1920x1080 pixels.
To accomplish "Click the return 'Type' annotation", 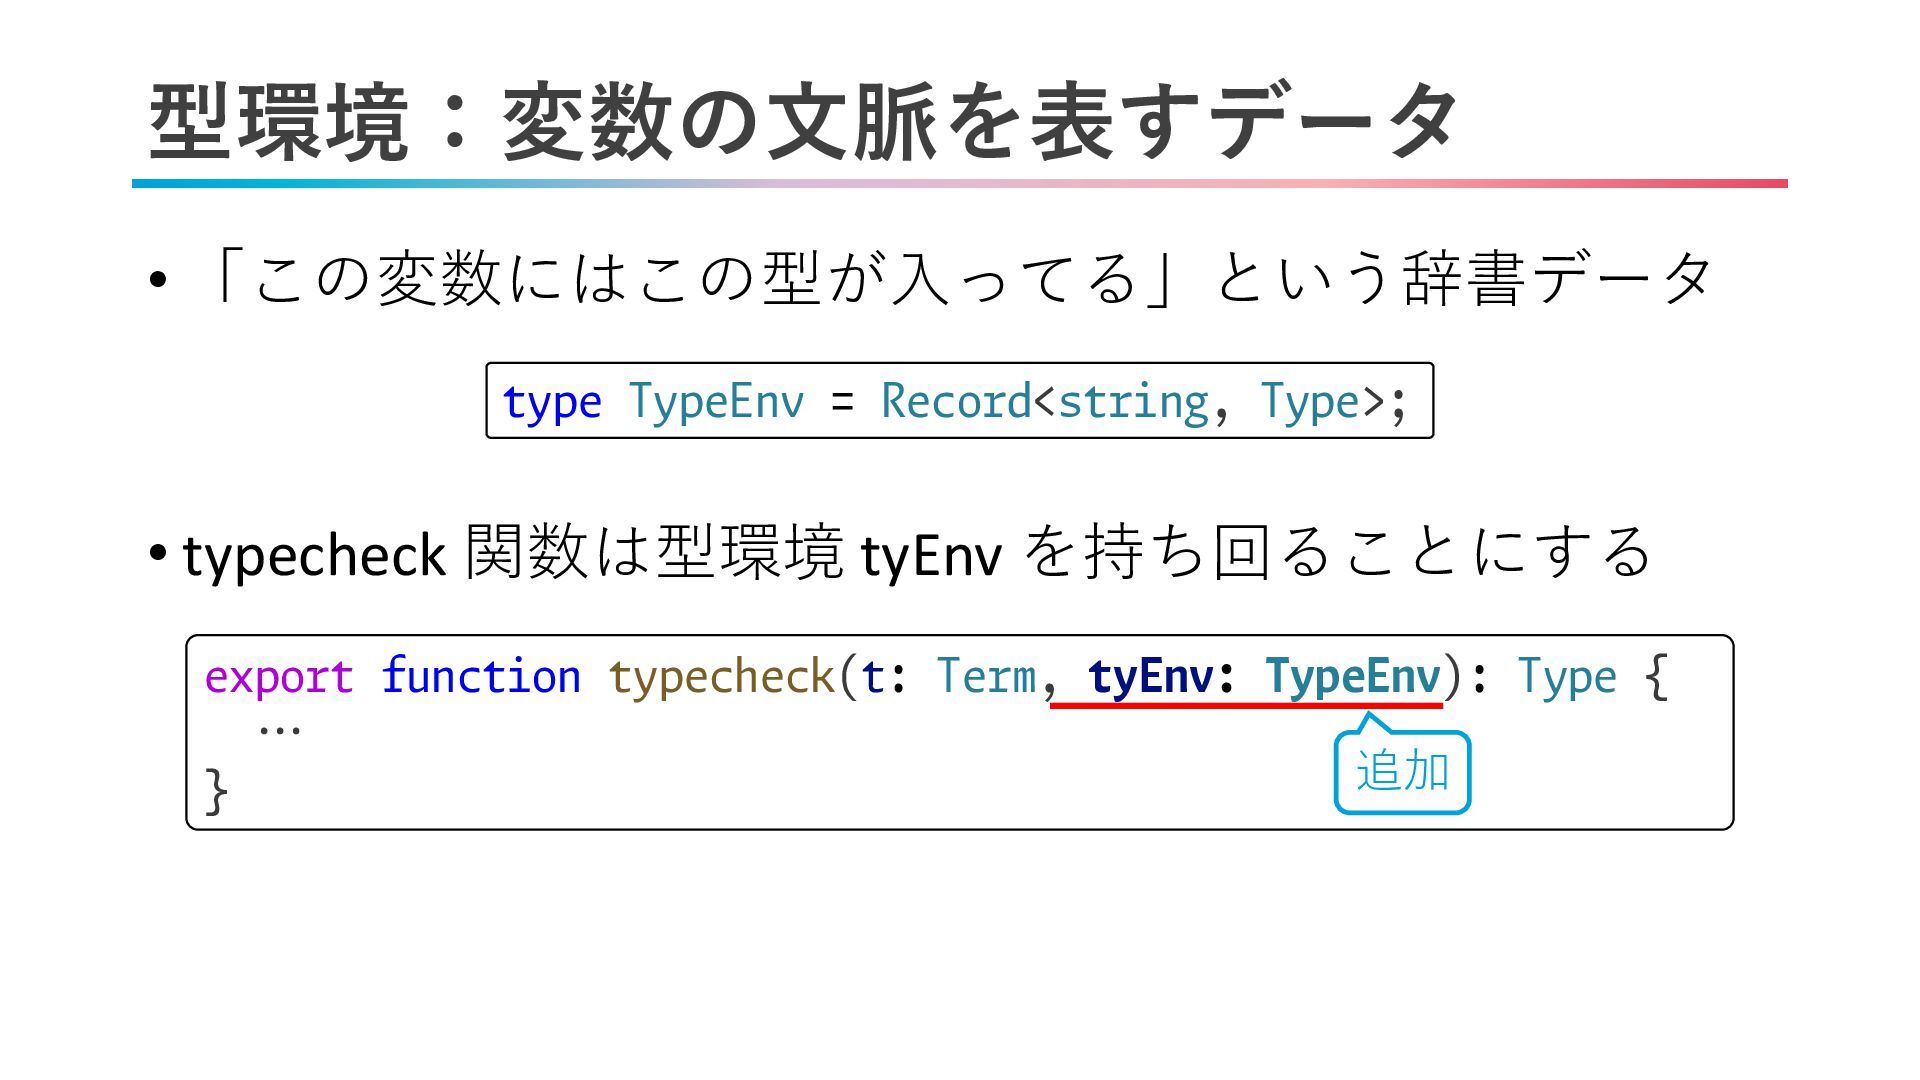I will point(1566,678).
